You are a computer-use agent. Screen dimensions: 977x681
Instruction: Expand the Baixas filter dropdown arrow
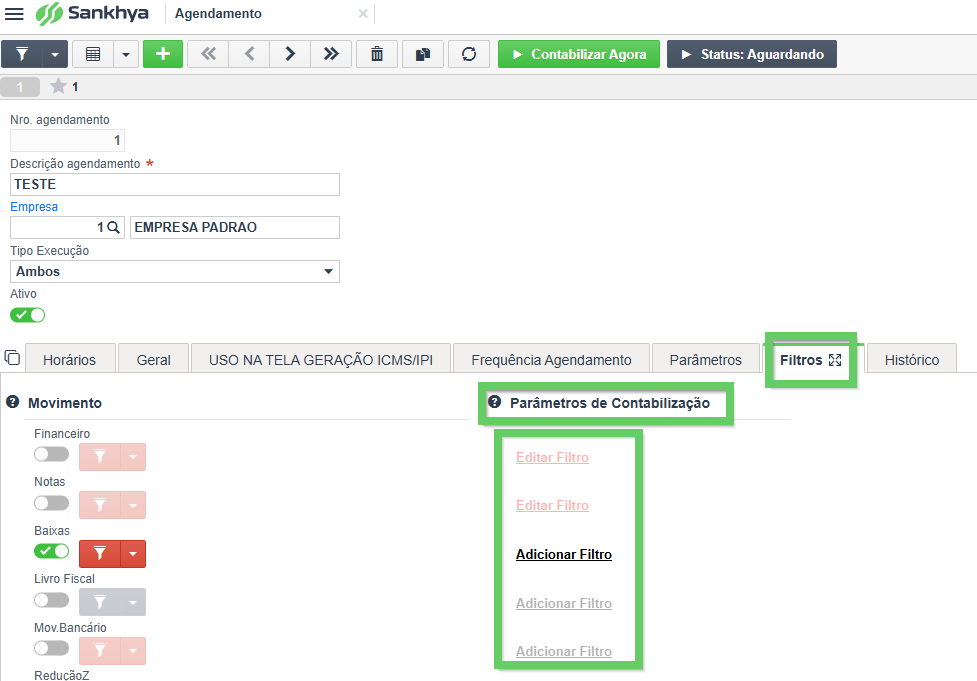click(x=133, y=554)
